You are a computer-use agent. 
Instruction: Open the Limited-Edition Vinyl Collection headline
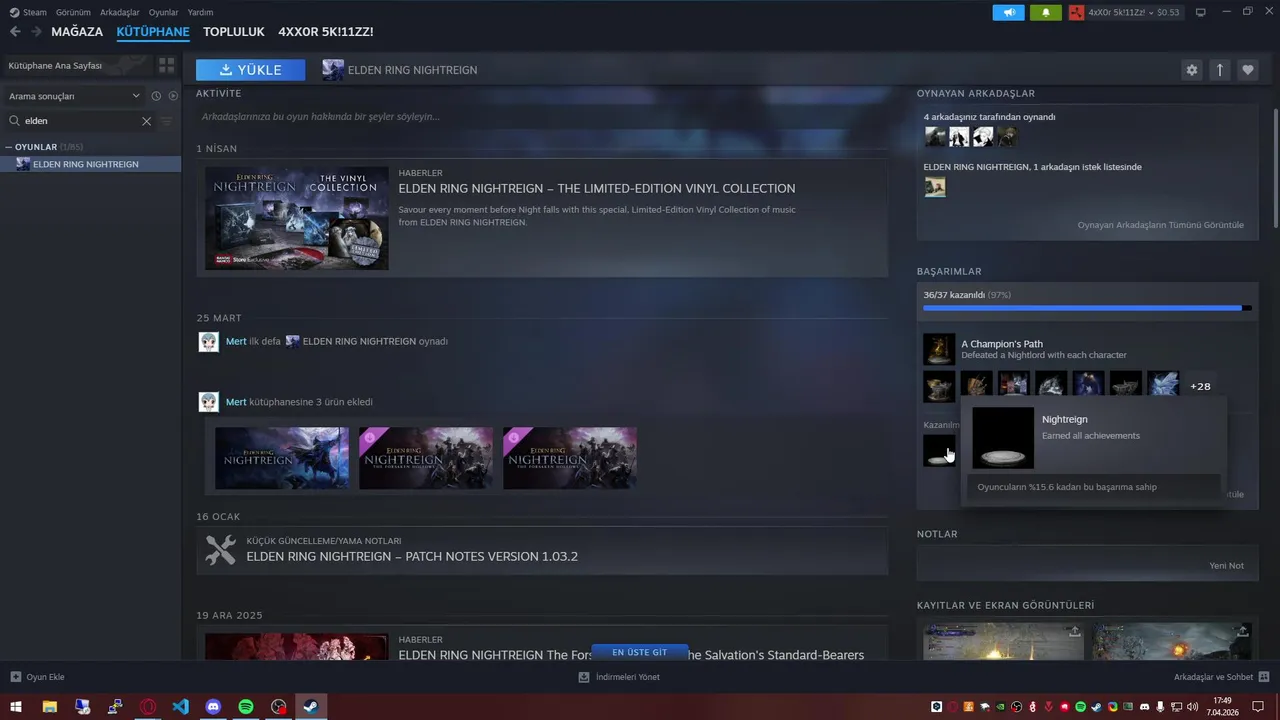tap(597, 188)
